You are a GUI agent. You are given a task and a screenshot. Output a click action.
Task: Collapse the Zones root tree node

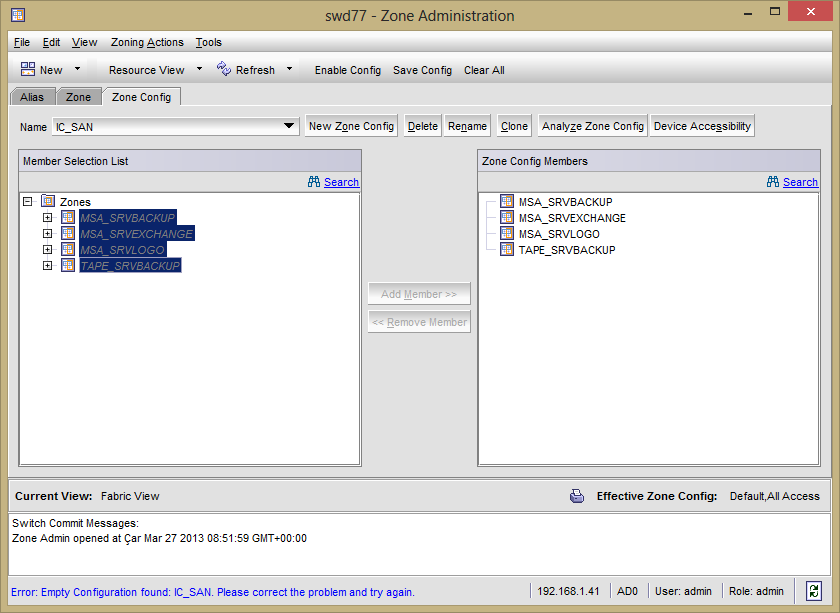point(28,201)
